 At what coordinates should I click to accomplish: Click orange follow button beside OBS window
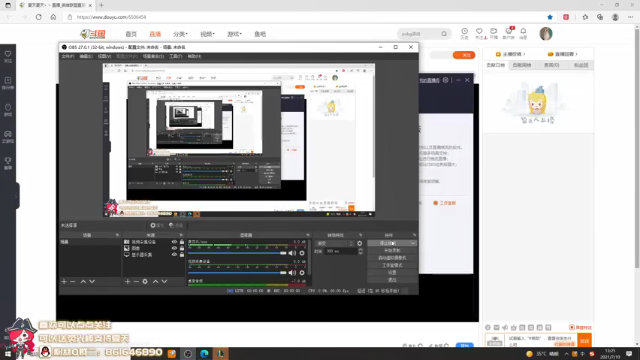point(464,55)
